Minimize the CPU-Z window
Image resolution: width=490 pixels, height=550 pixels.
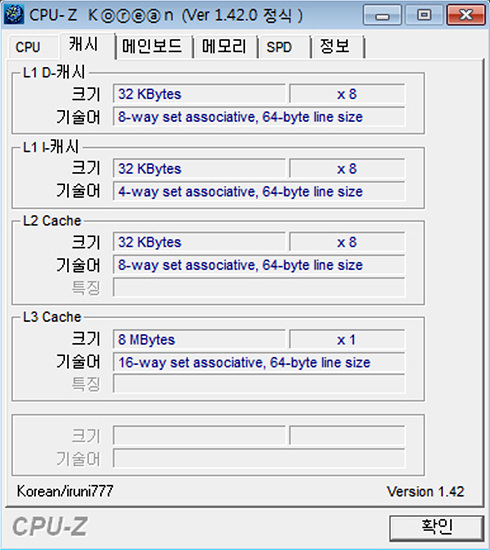click(x=382, y=15)
